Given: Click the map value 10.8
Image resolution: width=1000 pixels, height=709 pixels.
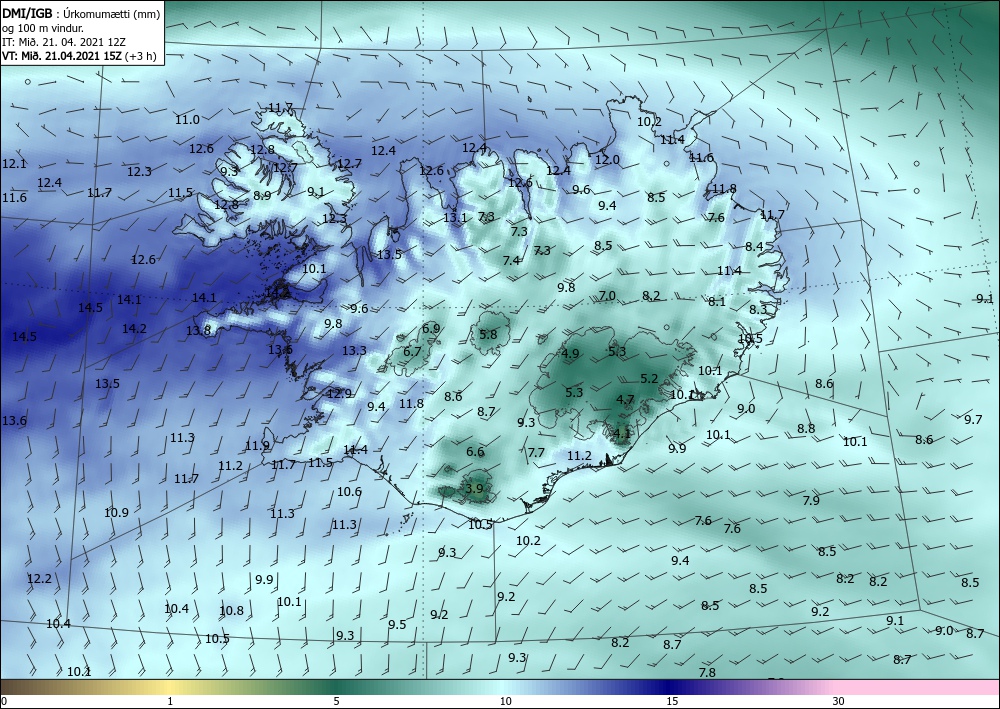Looking at the screenshot, I should (232, 610).
